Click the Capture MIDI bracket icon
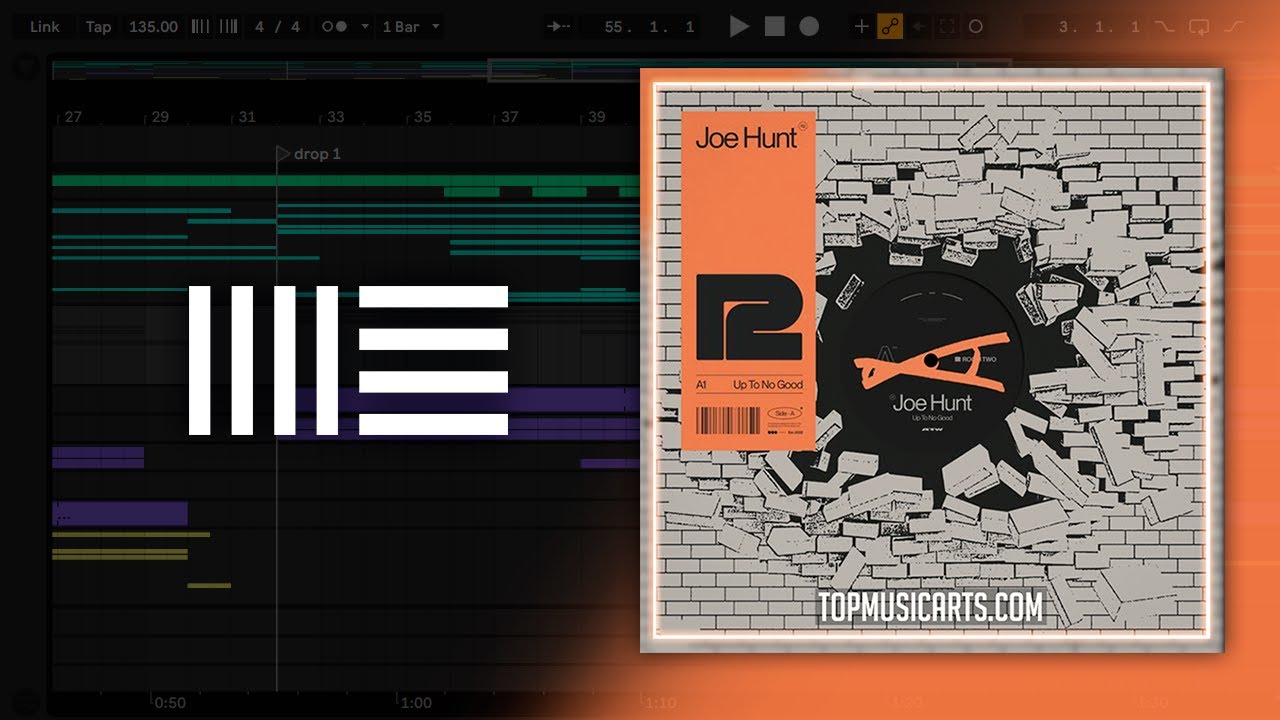Viewport: 1280px width, 720px height. click(947, 27)
